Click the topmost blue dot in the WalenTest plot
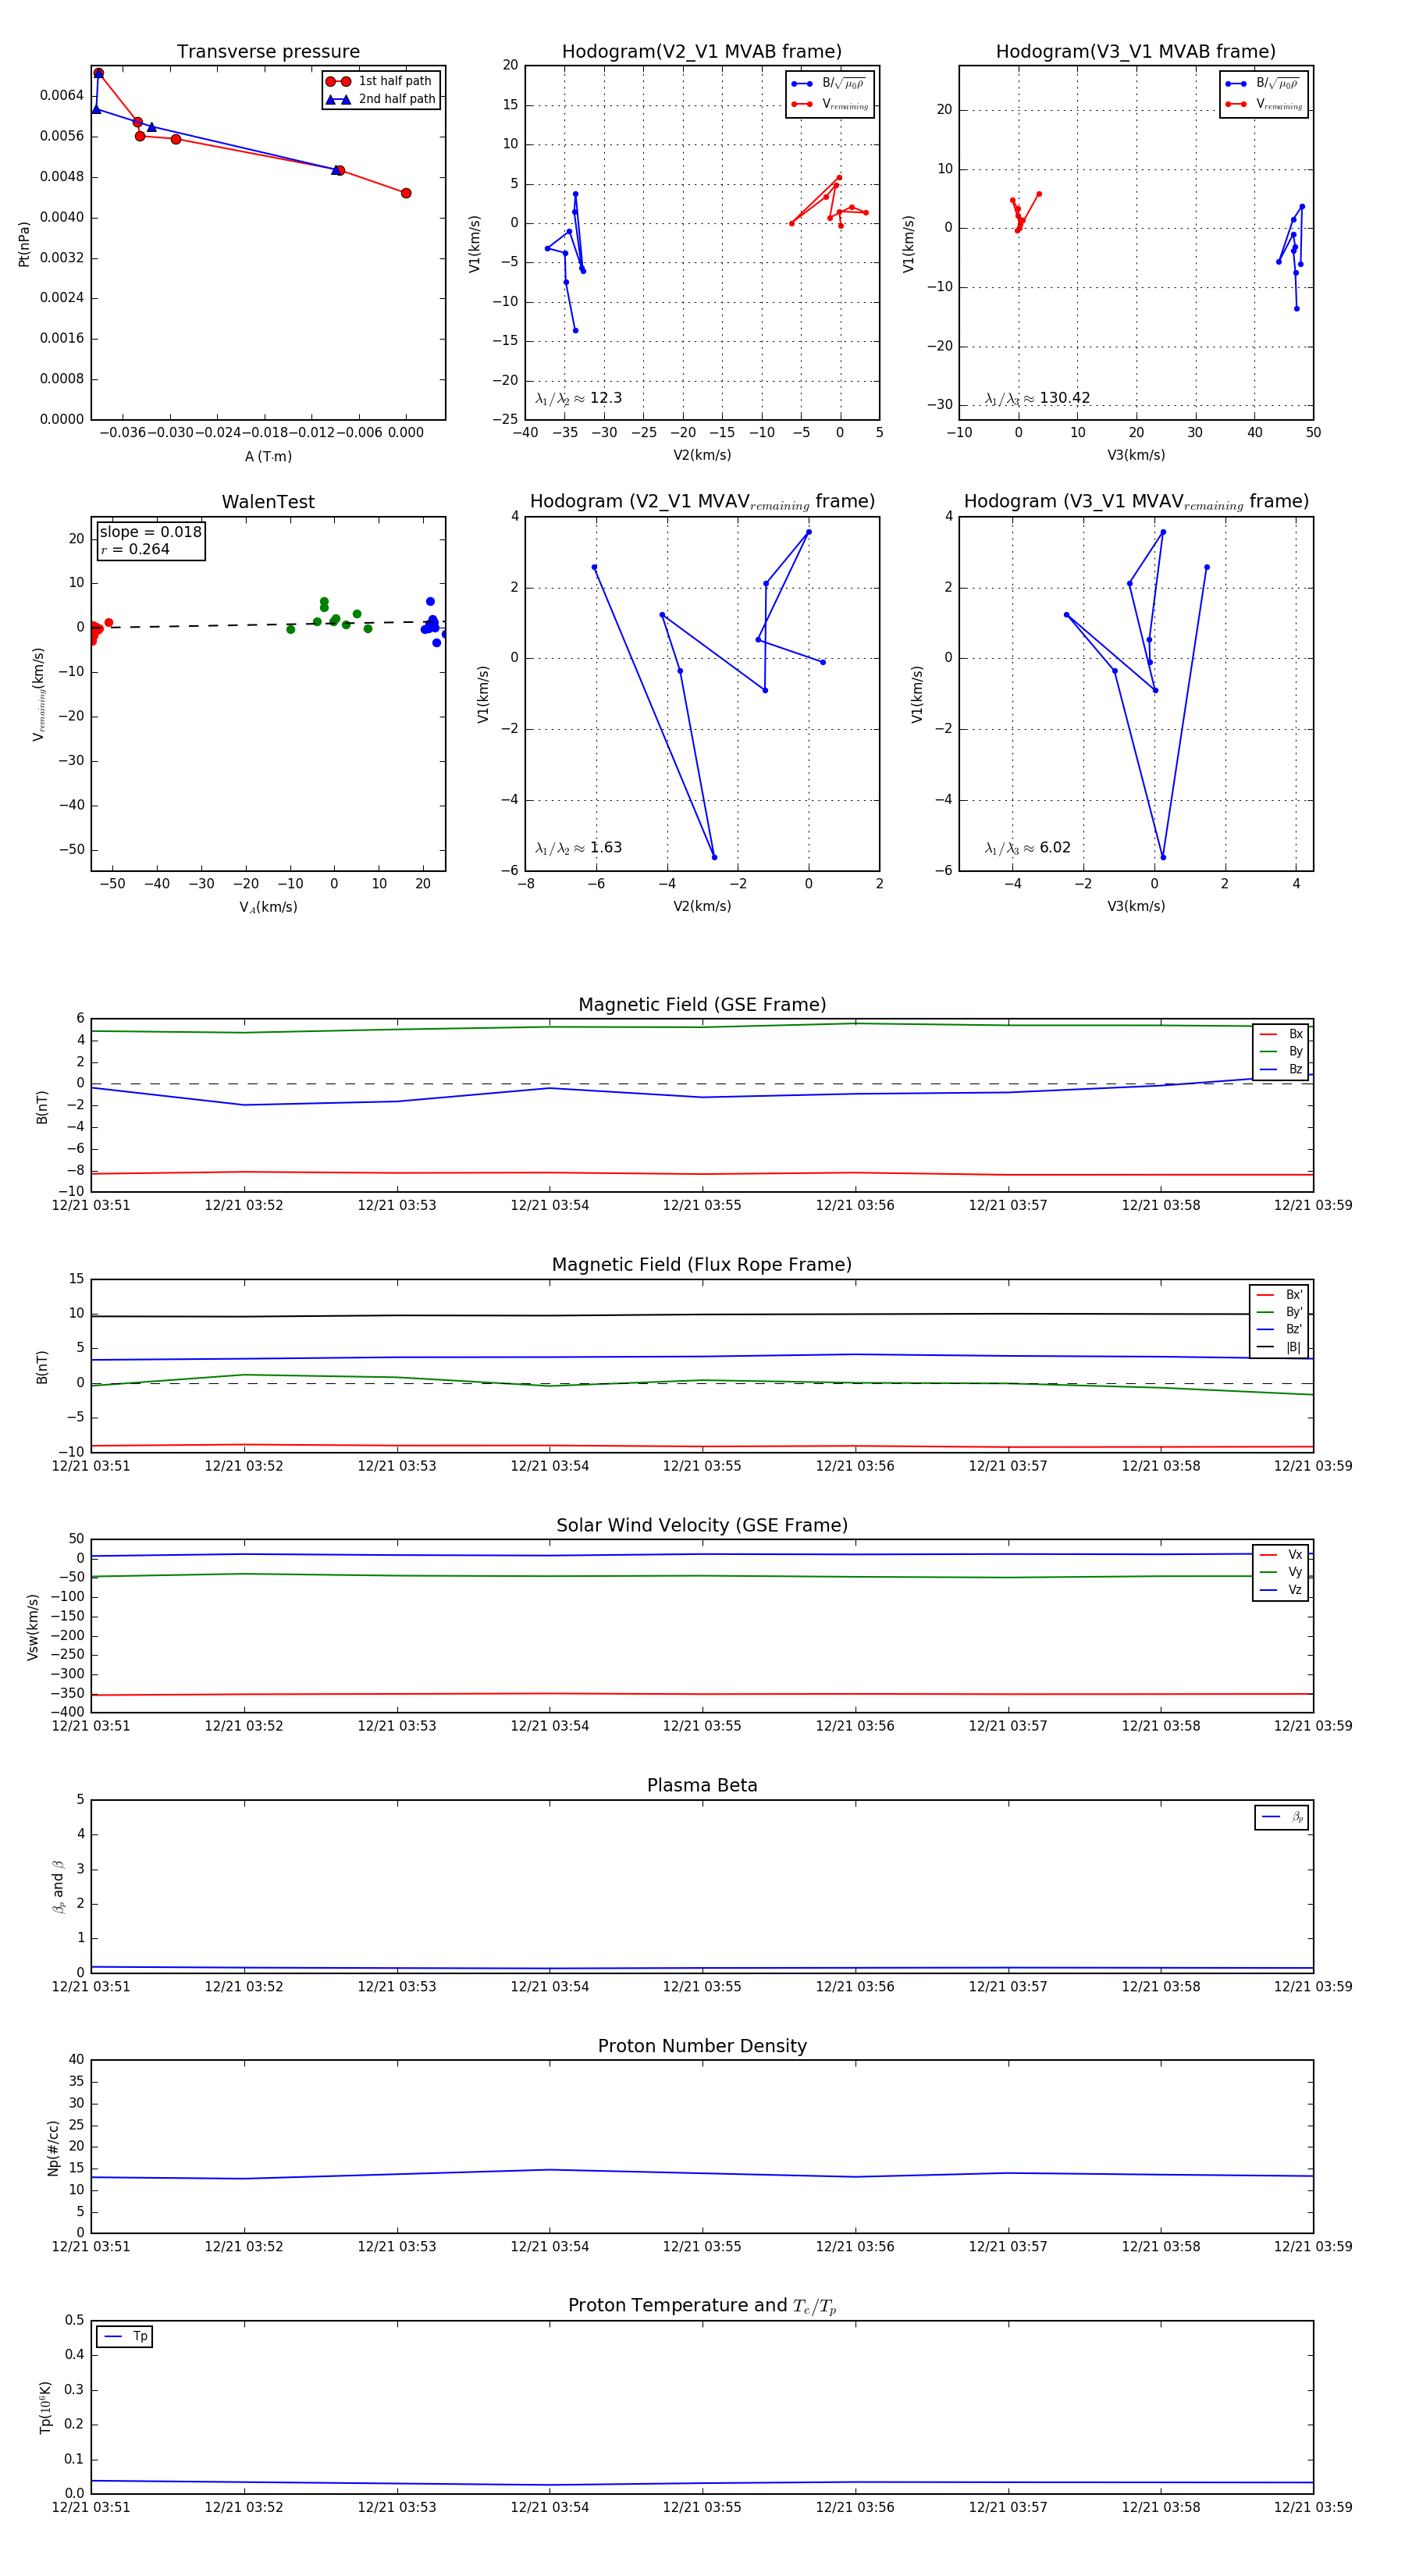Viewport: 1405px width, 2576px height. (430, 601)
